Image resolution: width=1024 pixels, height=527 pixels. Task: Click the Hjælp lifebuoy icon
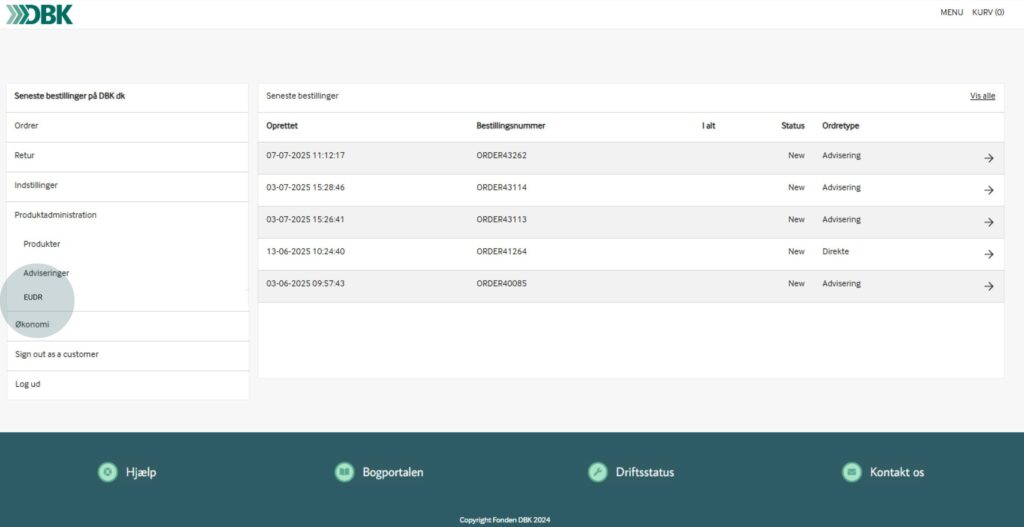pyautogui.click(x=108, y=472)
